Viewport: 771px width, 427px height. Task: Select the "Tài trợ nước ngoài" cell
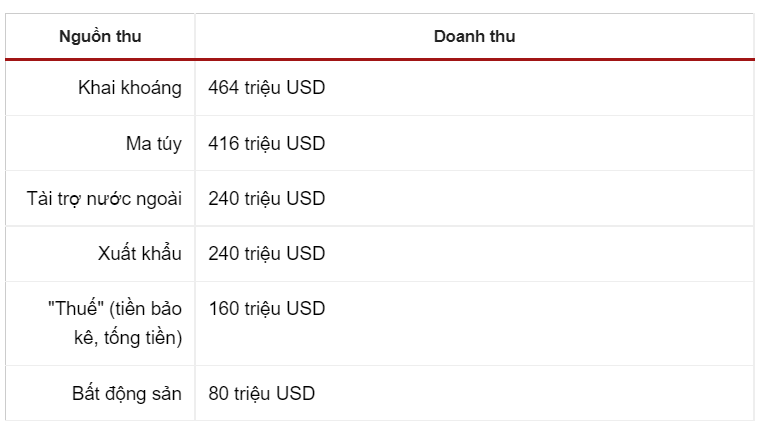coord(104,198)
